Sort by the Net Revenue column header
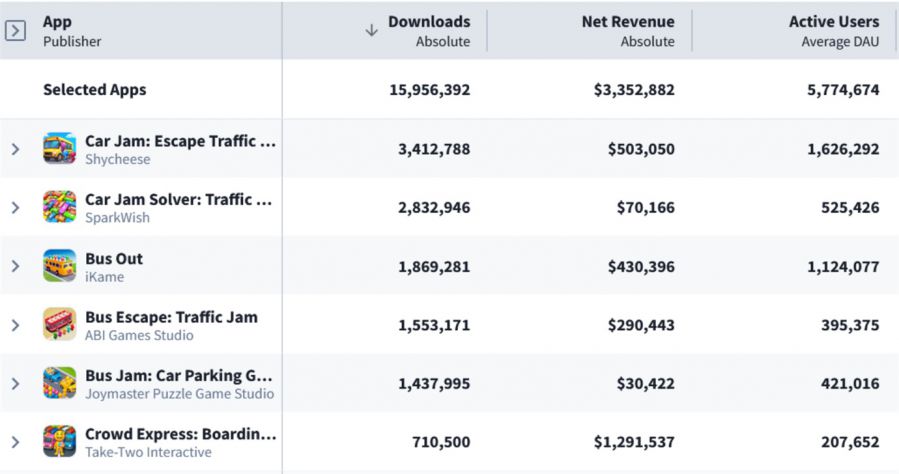The width and height of the screenshot is (899, 474). [x=627, y=22]
